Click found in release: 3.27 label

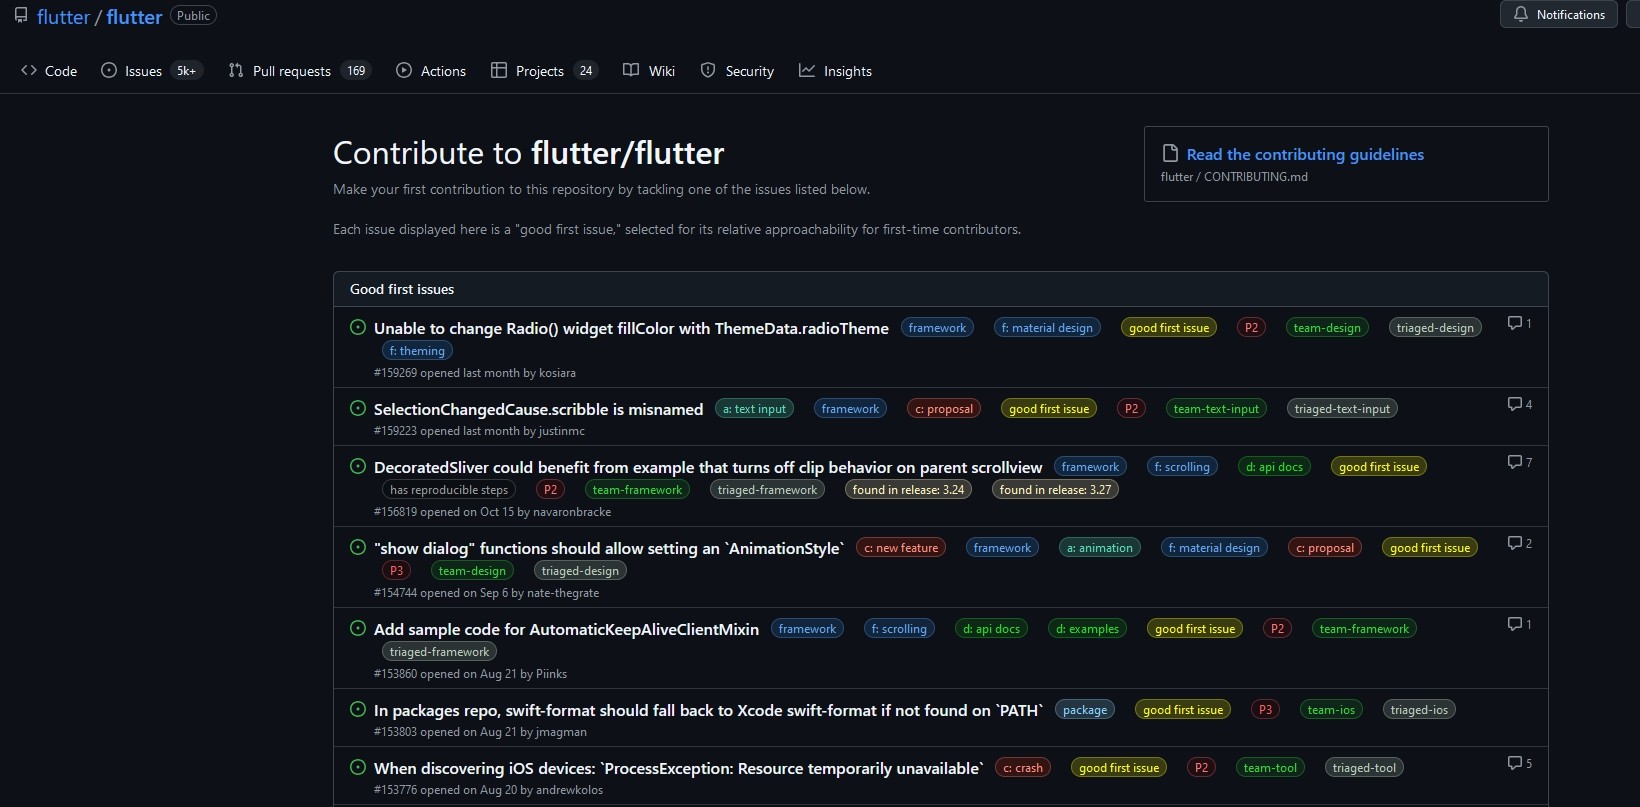[1055, 490]
